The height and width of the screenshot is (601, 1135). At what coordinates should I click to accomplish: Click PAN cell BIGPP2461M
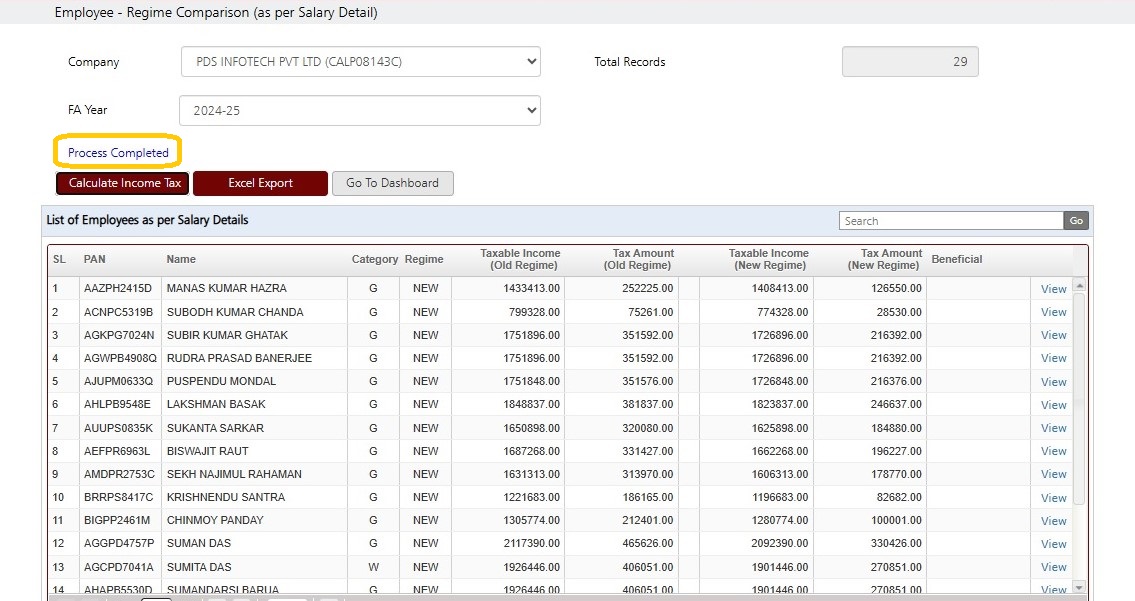point(117,520)
